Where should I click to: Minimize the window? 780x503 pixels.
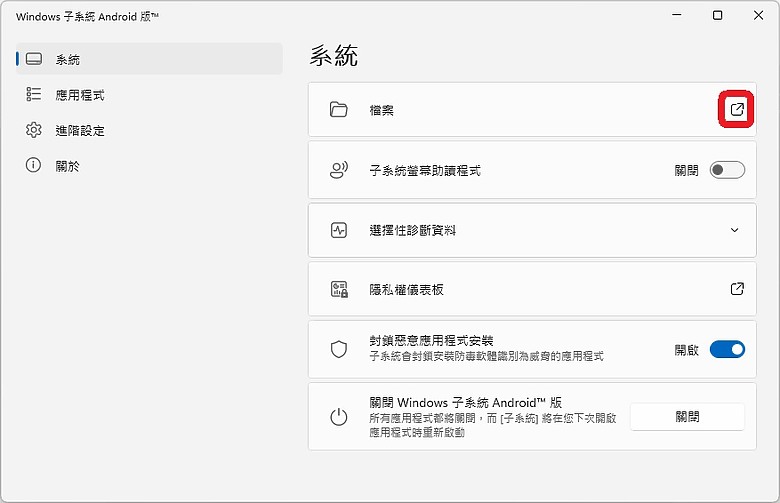[677, 15]
